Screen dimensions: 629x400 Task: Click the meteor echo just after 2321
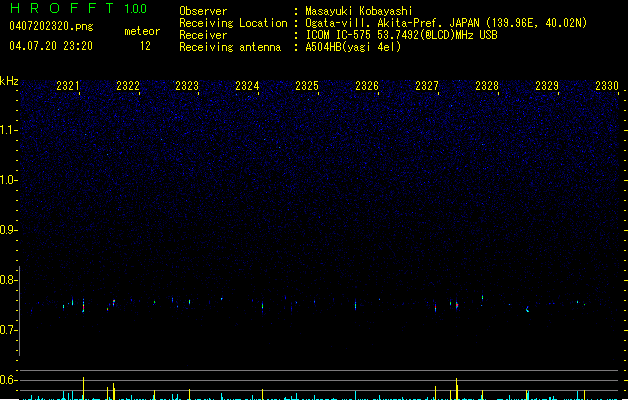click(x=83, y=306)
